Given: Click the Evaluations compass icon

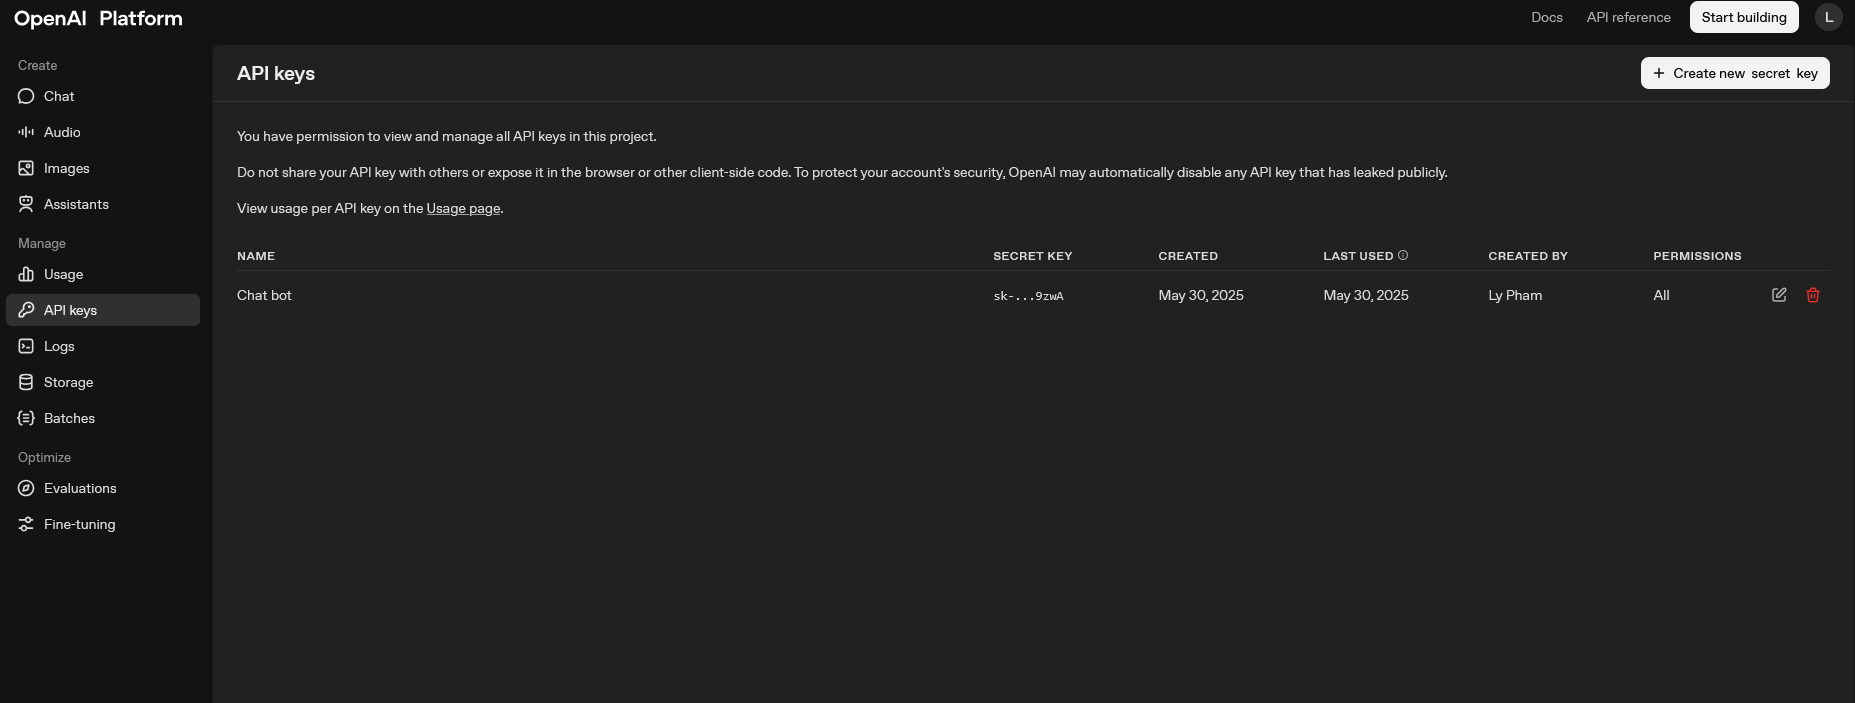Looking at the screenshot, I should [x=26, y=488].
